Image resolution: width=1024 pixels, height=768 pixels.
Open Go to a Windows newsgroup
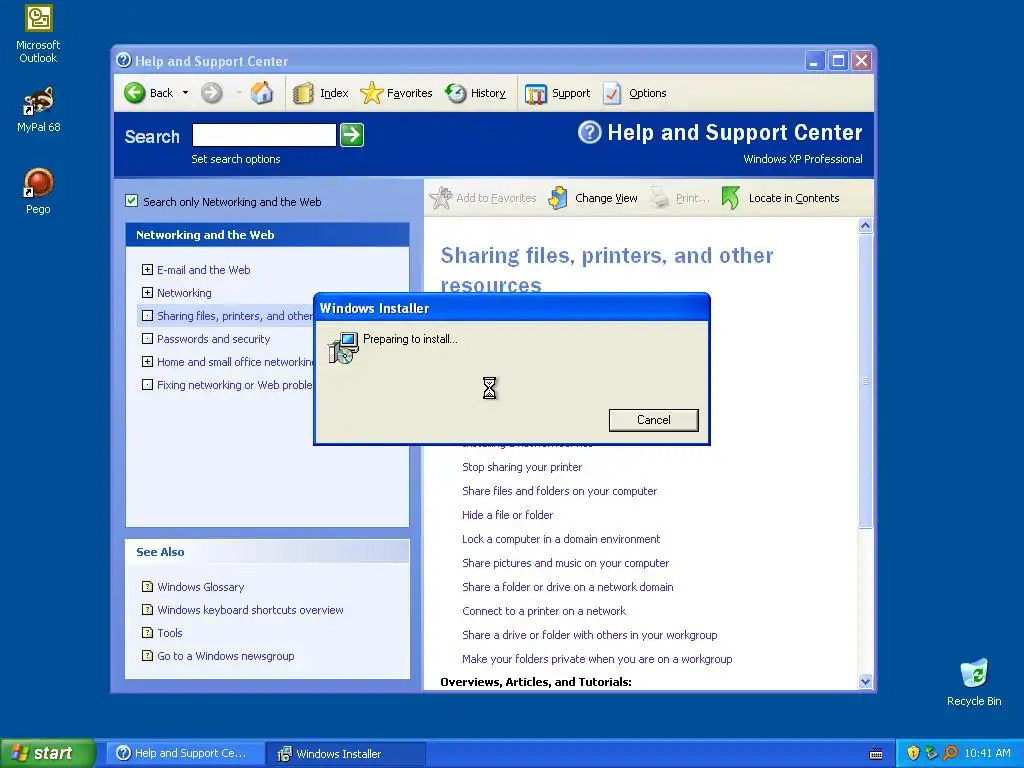(x=225, y=656)
